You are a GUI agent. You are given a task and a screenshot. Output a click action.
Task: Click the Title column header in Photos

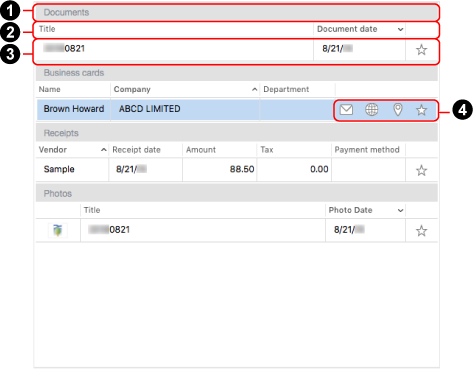[x=203, y=210]
